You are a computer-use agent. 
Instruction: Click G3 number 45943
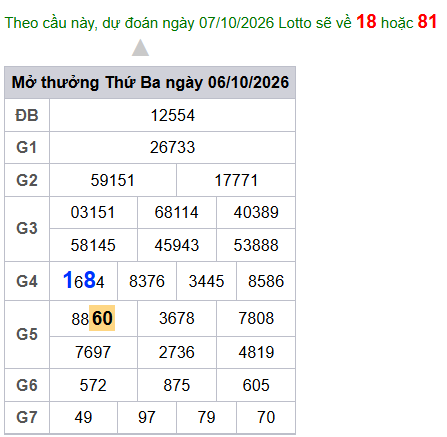(x=177, y=245)
